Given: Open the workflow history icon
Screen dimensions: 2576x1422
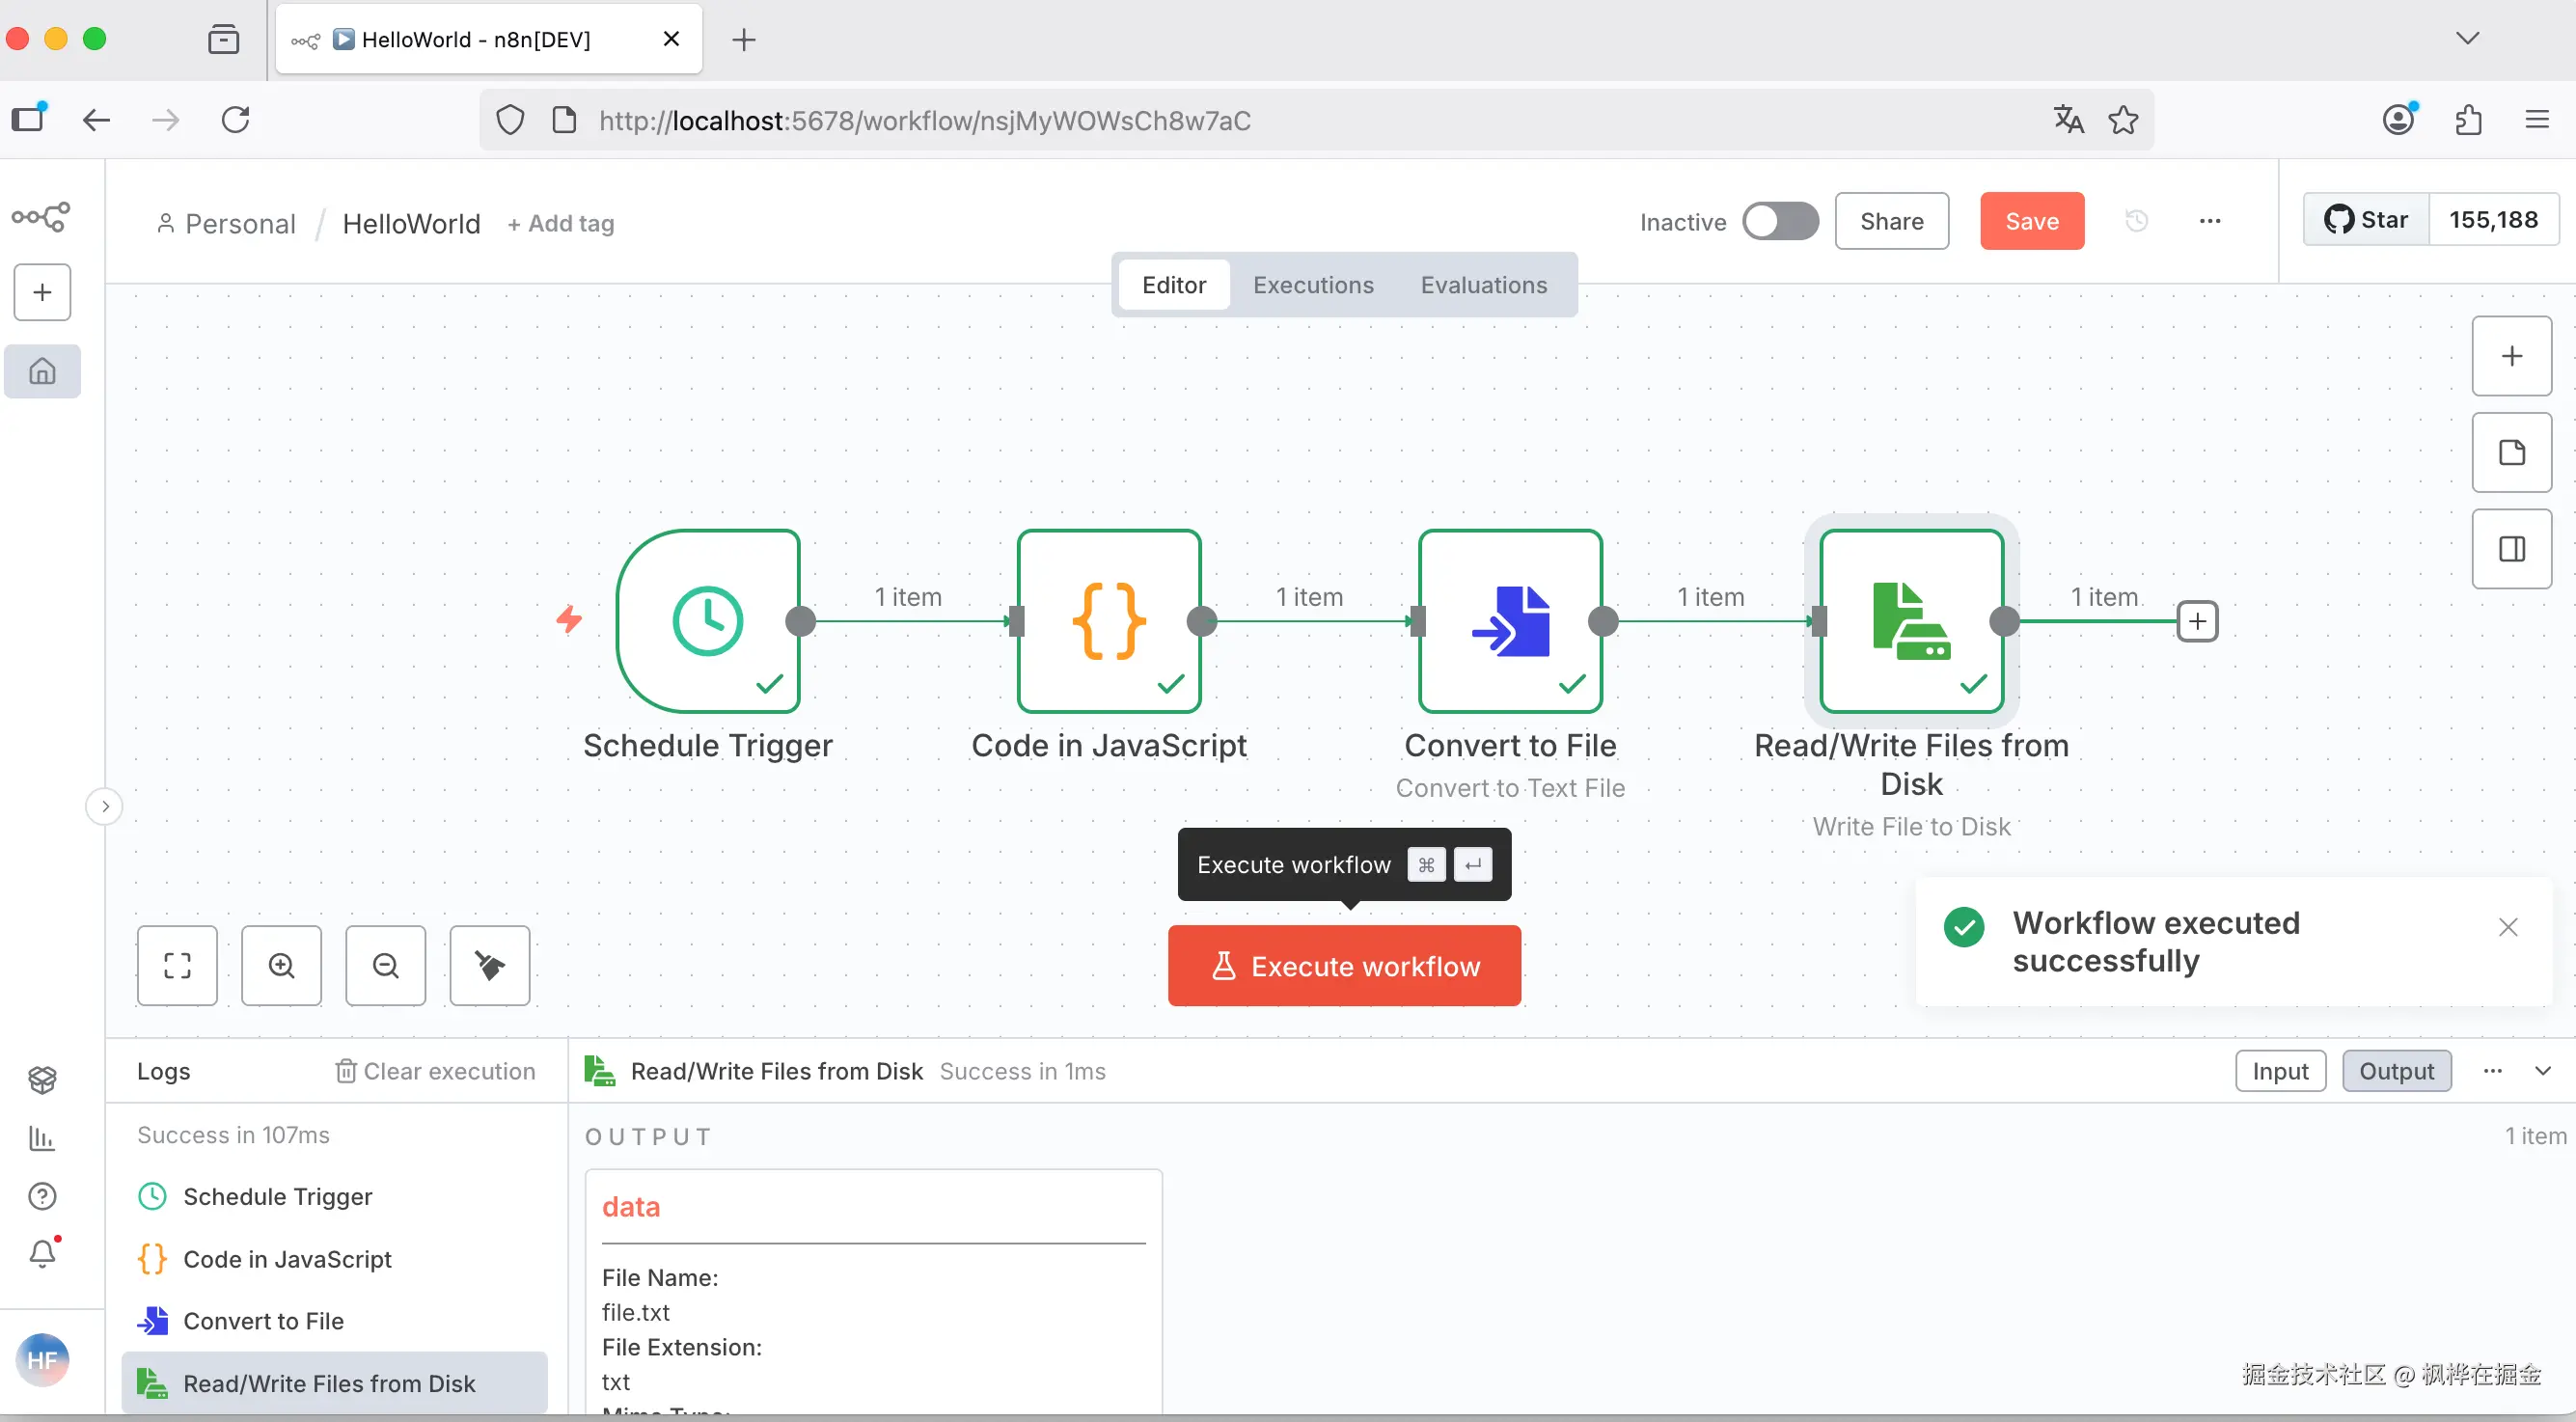Looking at the screenshot, I should click(2136, 221).
